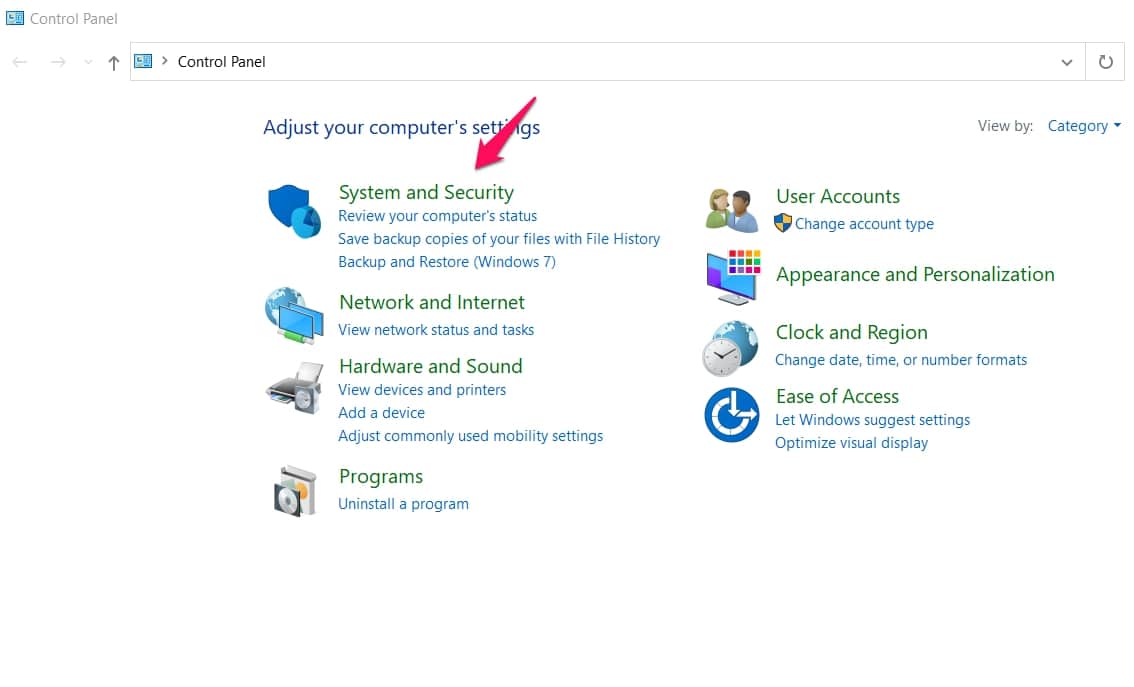The width and height of the screenshot is (1134, 687).
Task: Open Save backup copies with File History
Action: click(499, 239)
